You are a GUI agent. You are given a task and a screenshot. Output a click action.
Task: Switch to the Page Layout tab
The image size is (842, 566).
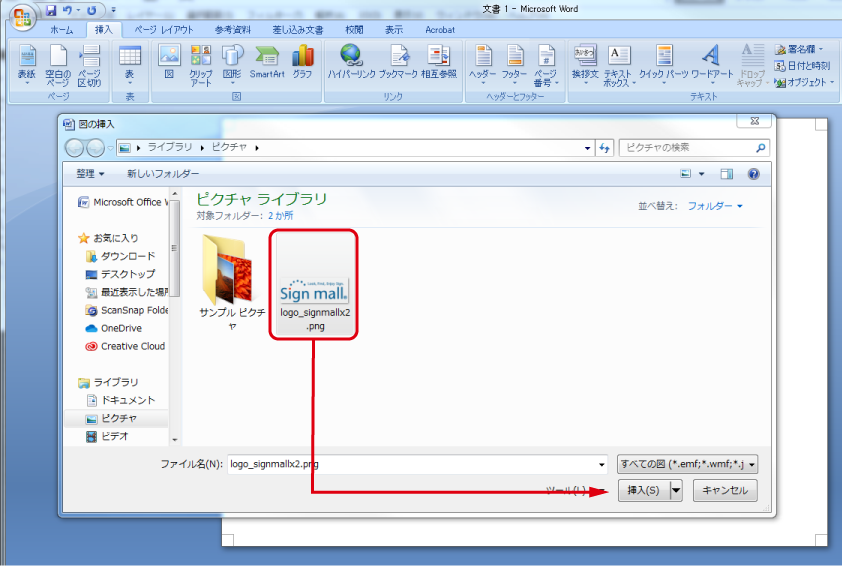(x=164, y=30)
